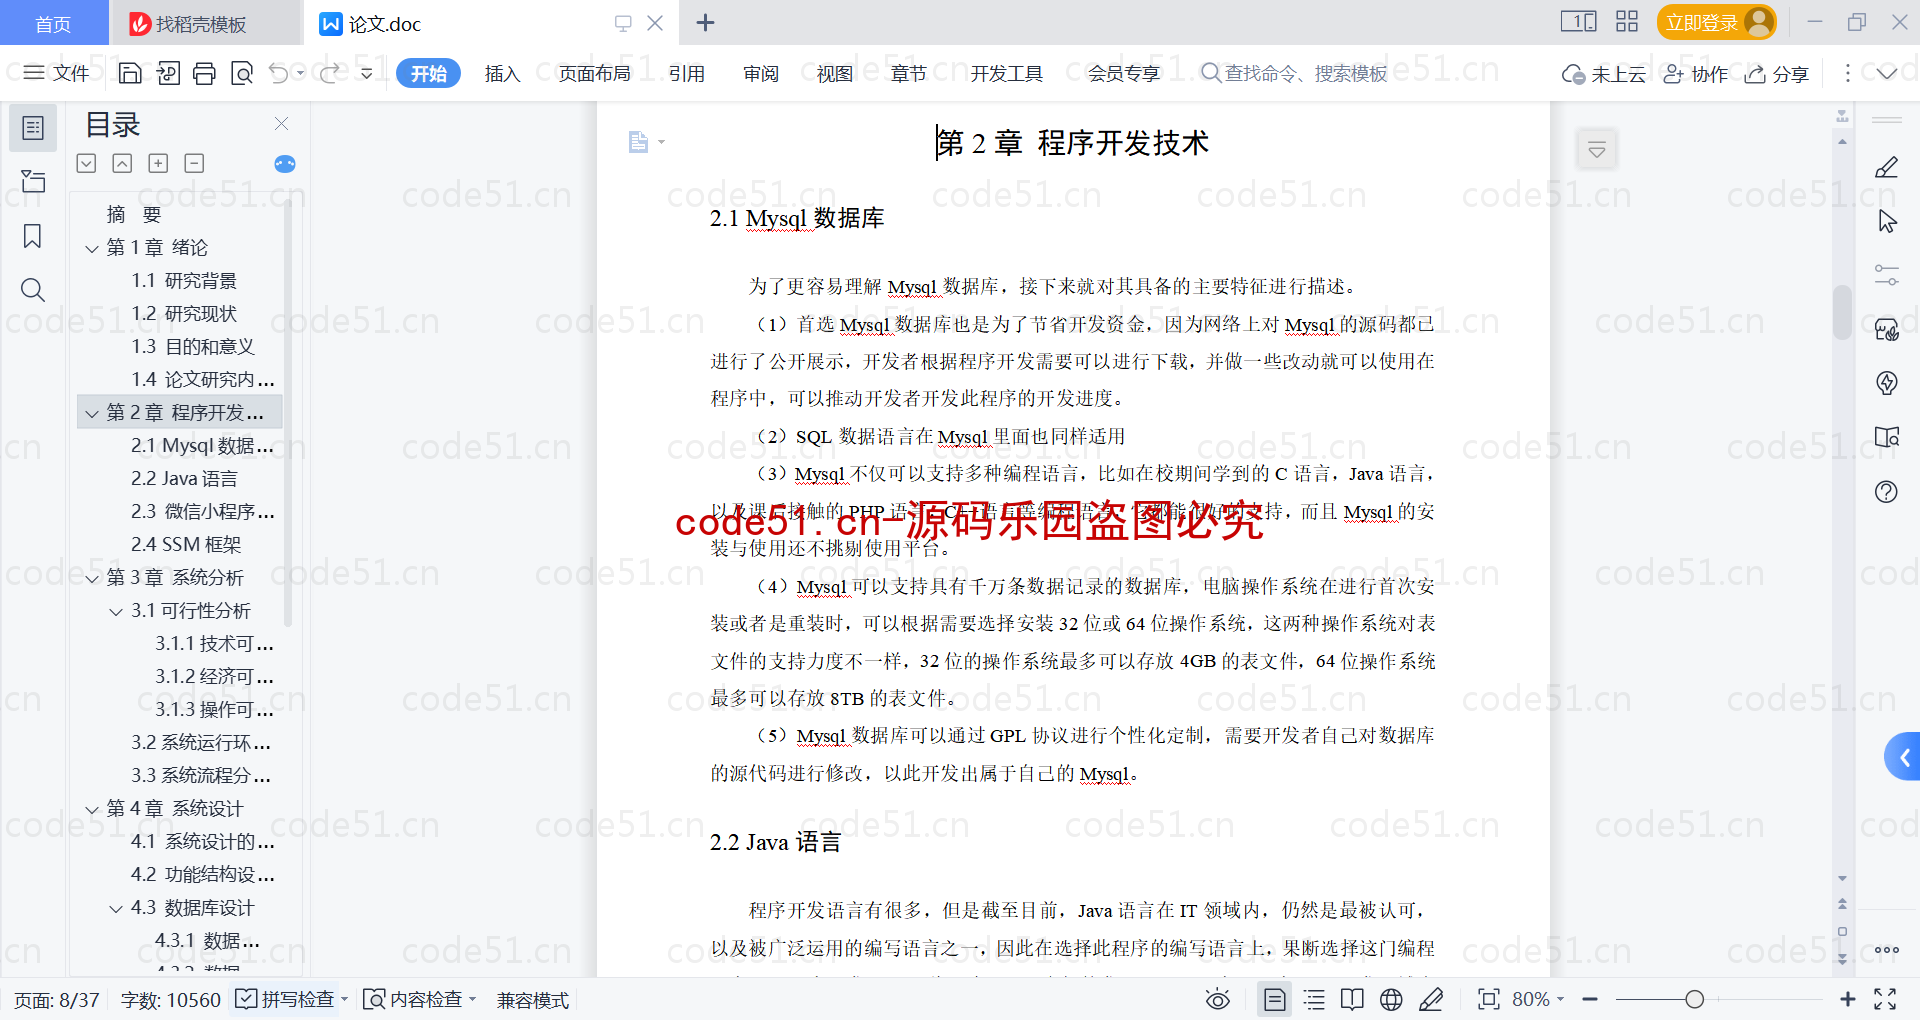Image resolution: width=1920 pixels, height=1020 pixels.
Task: Open the outline panel sidebar icon
Action: [x=33, y=128]
